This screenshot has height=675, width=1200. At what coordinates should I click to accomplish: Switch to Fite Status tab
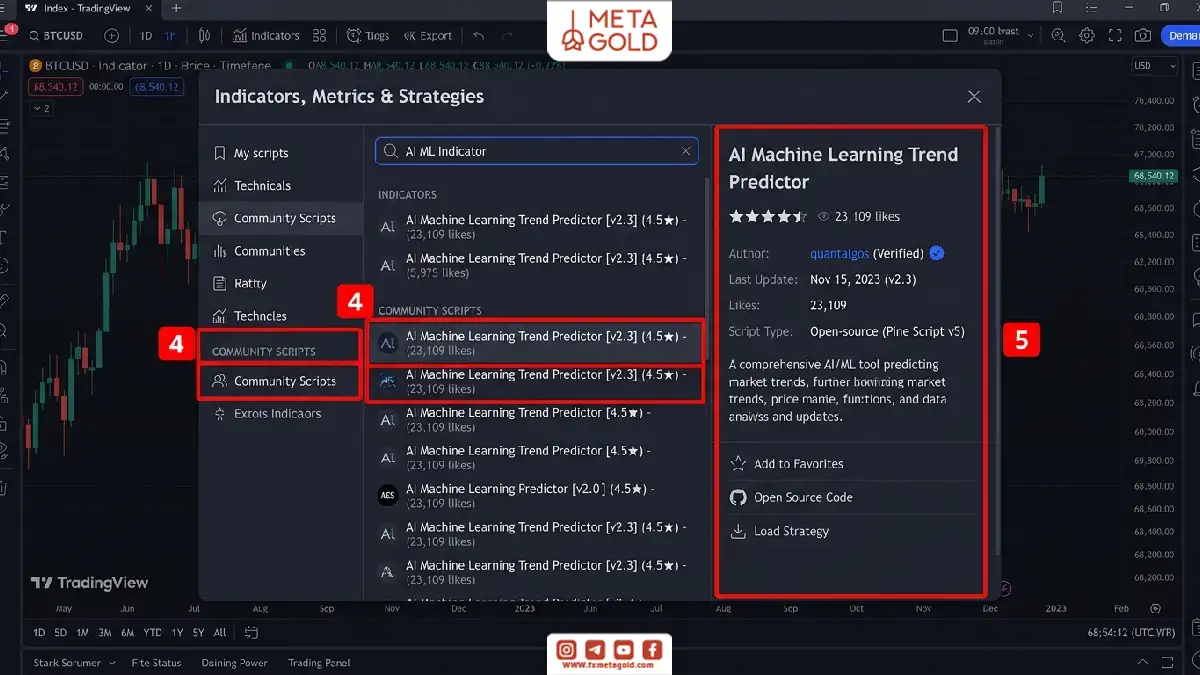[x=157, y=663]
